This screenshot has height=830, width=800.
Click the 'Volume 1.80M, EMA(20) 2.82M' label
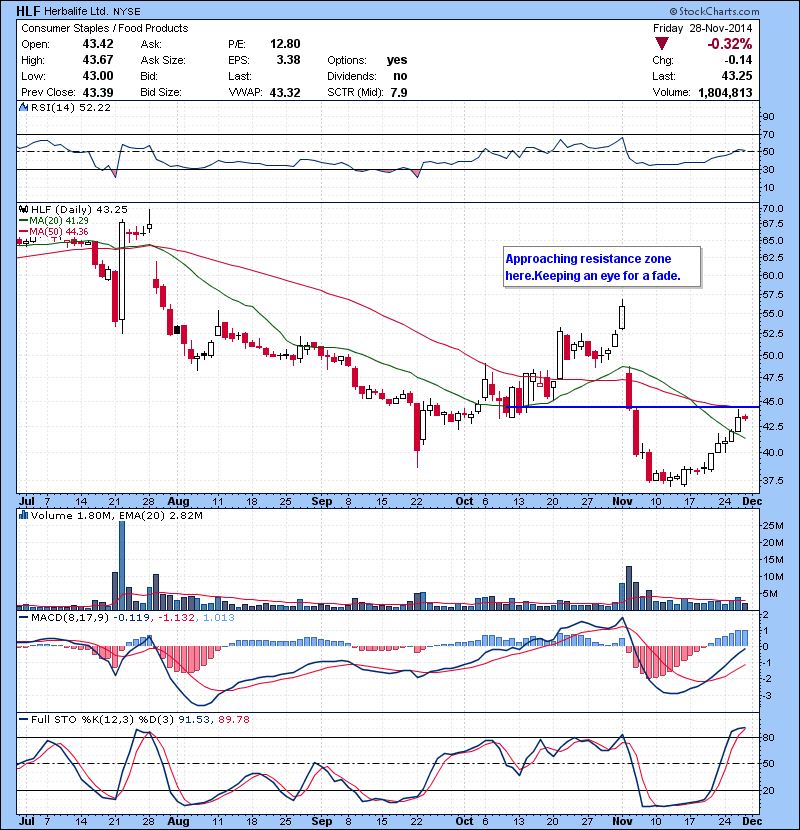pos(116,515)
